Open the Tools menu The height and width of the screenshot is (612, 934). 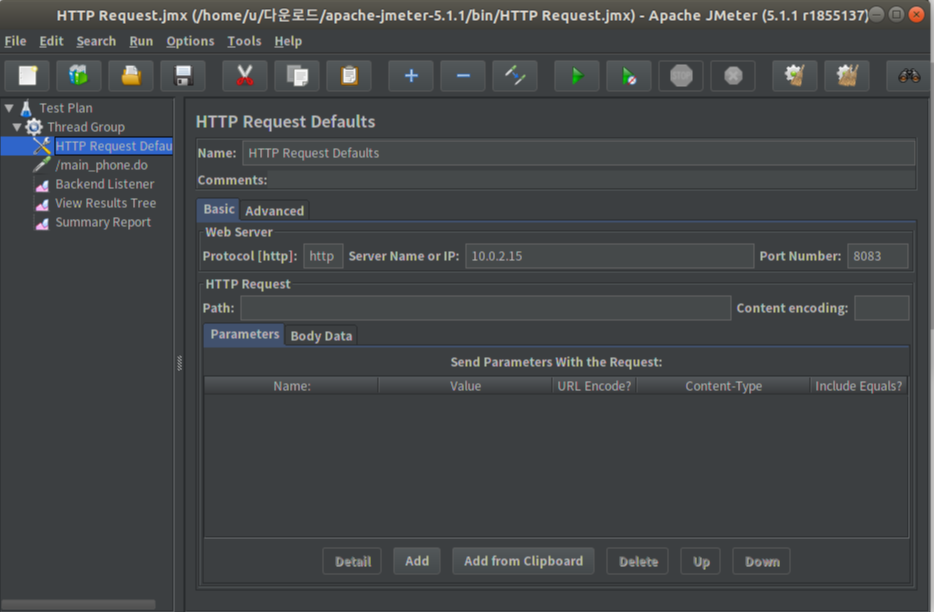tap(244, 41)
